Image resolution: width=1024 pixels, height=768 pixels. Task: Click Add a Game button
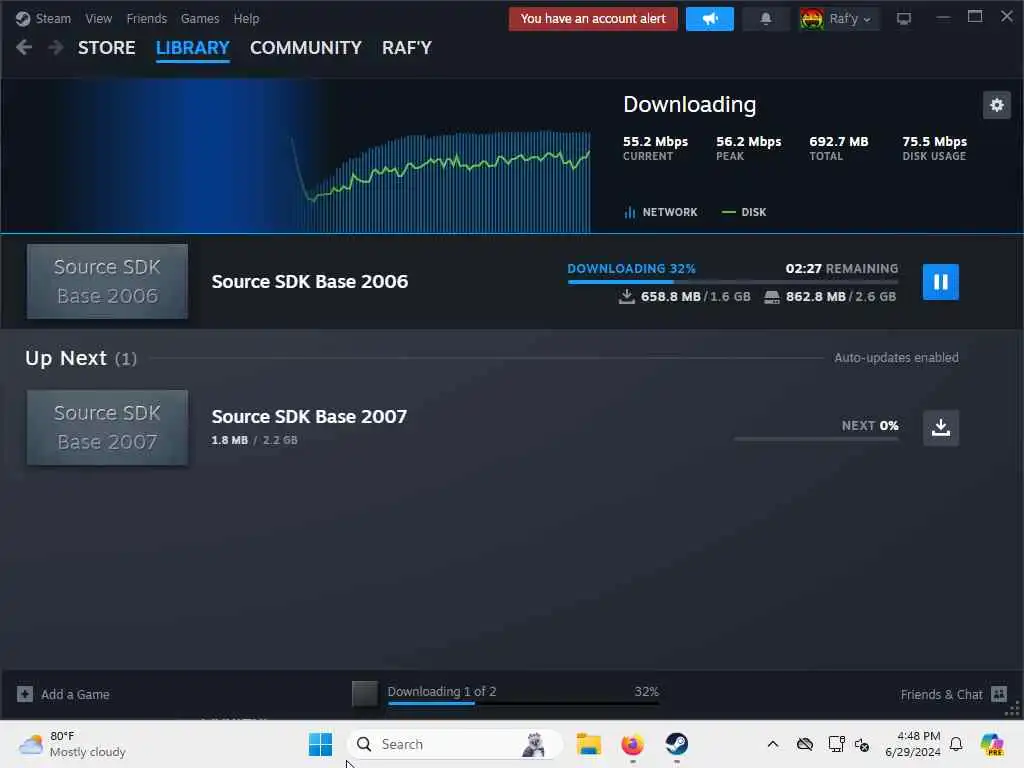63,694
